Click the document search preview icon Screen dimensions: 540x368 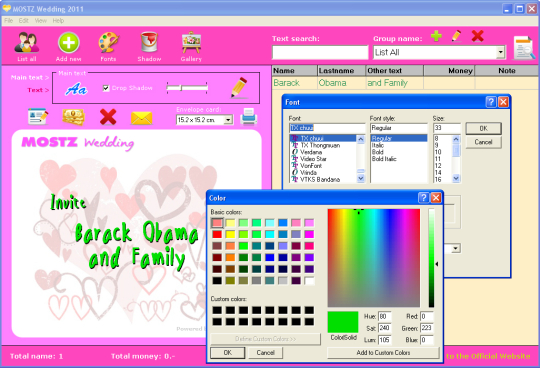[x=524, y=48]
